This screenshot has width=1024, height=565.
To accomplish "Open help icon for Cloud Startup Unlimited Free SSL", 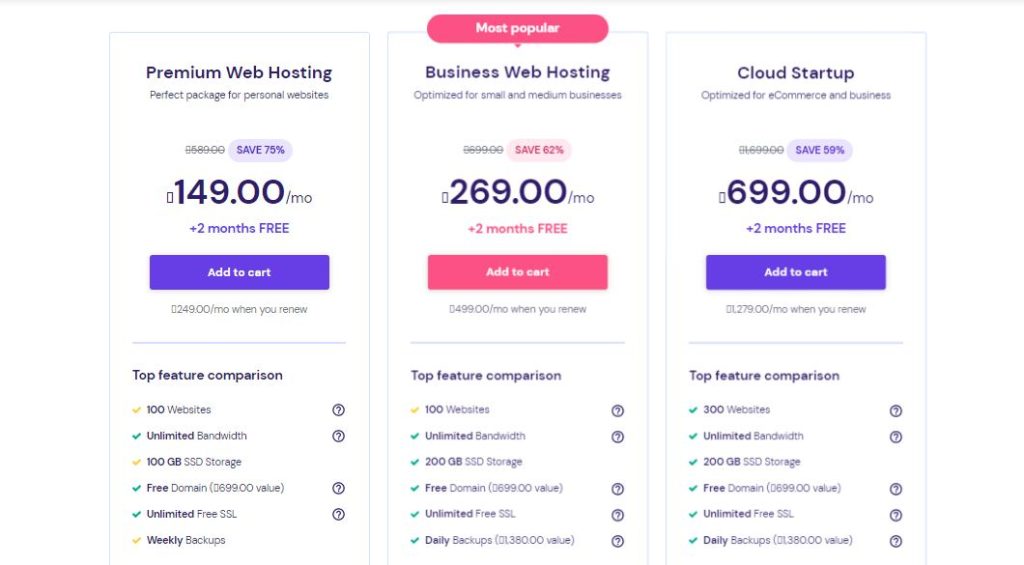I will [x=896, y=515].
